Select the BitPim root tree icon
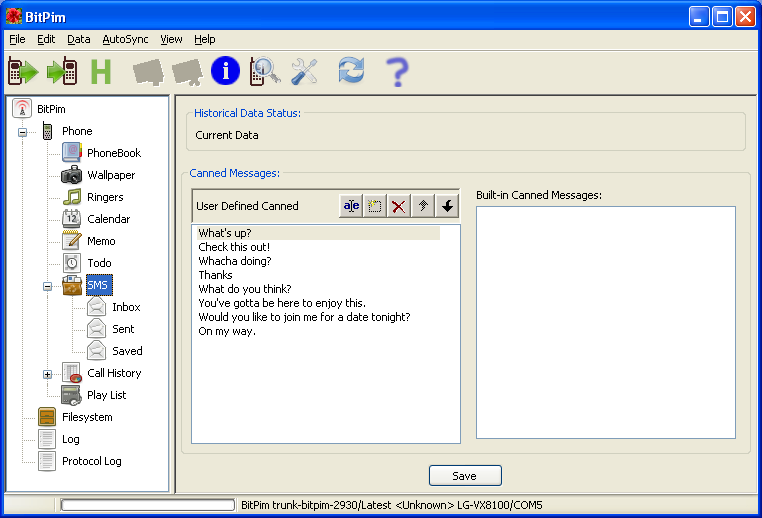This screenshot has height=518, width=762. (x=22, y=108)
